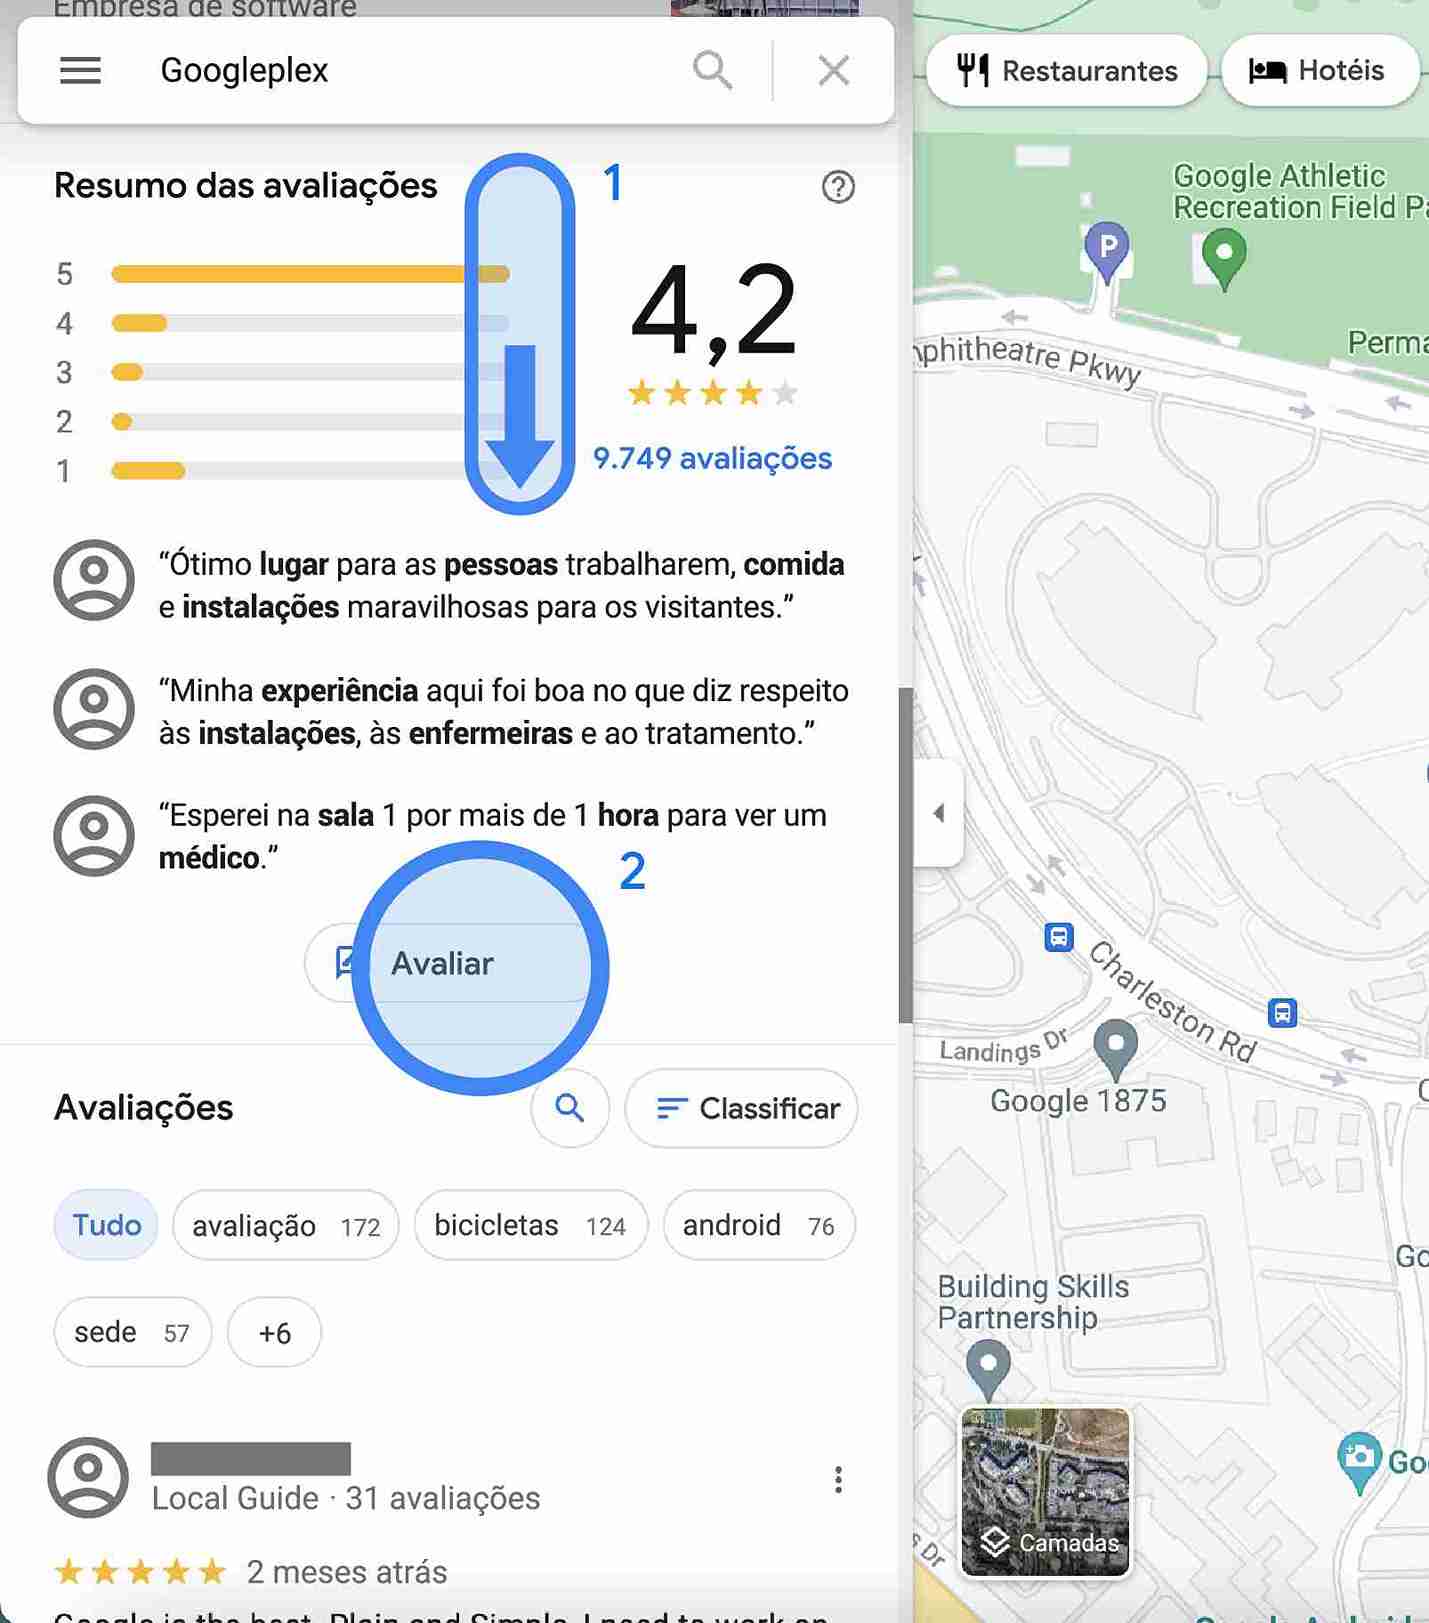Collapse the side panel with arrow tab
This screenshot has height=1623, width=1429.
click(x=938, y=812)
